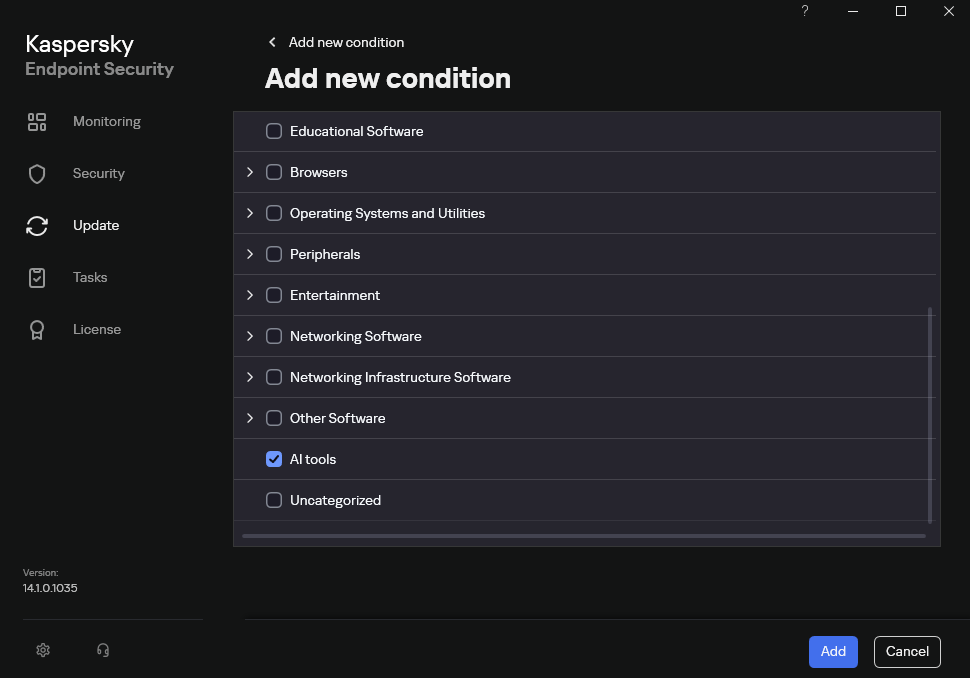Select the Educational Software label
Image resolution: width=970 pixels, height=678 pixels.
pyautogui.click(x=356, y=131)
